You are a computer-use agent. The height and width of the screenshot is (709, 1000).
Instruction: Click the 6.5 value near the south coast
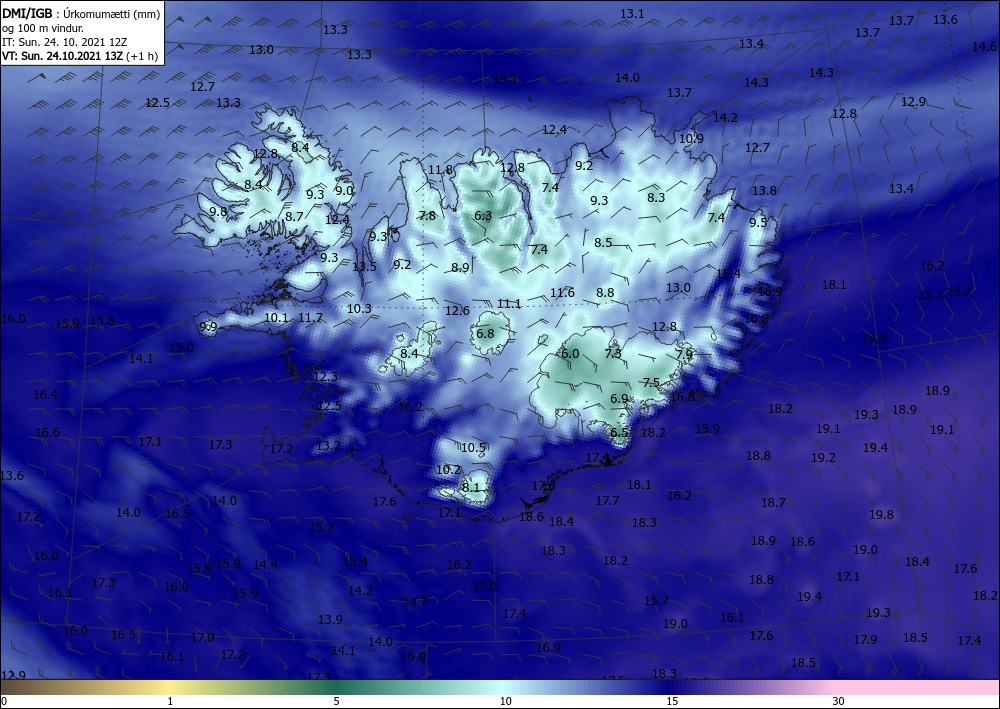[619, 432]
